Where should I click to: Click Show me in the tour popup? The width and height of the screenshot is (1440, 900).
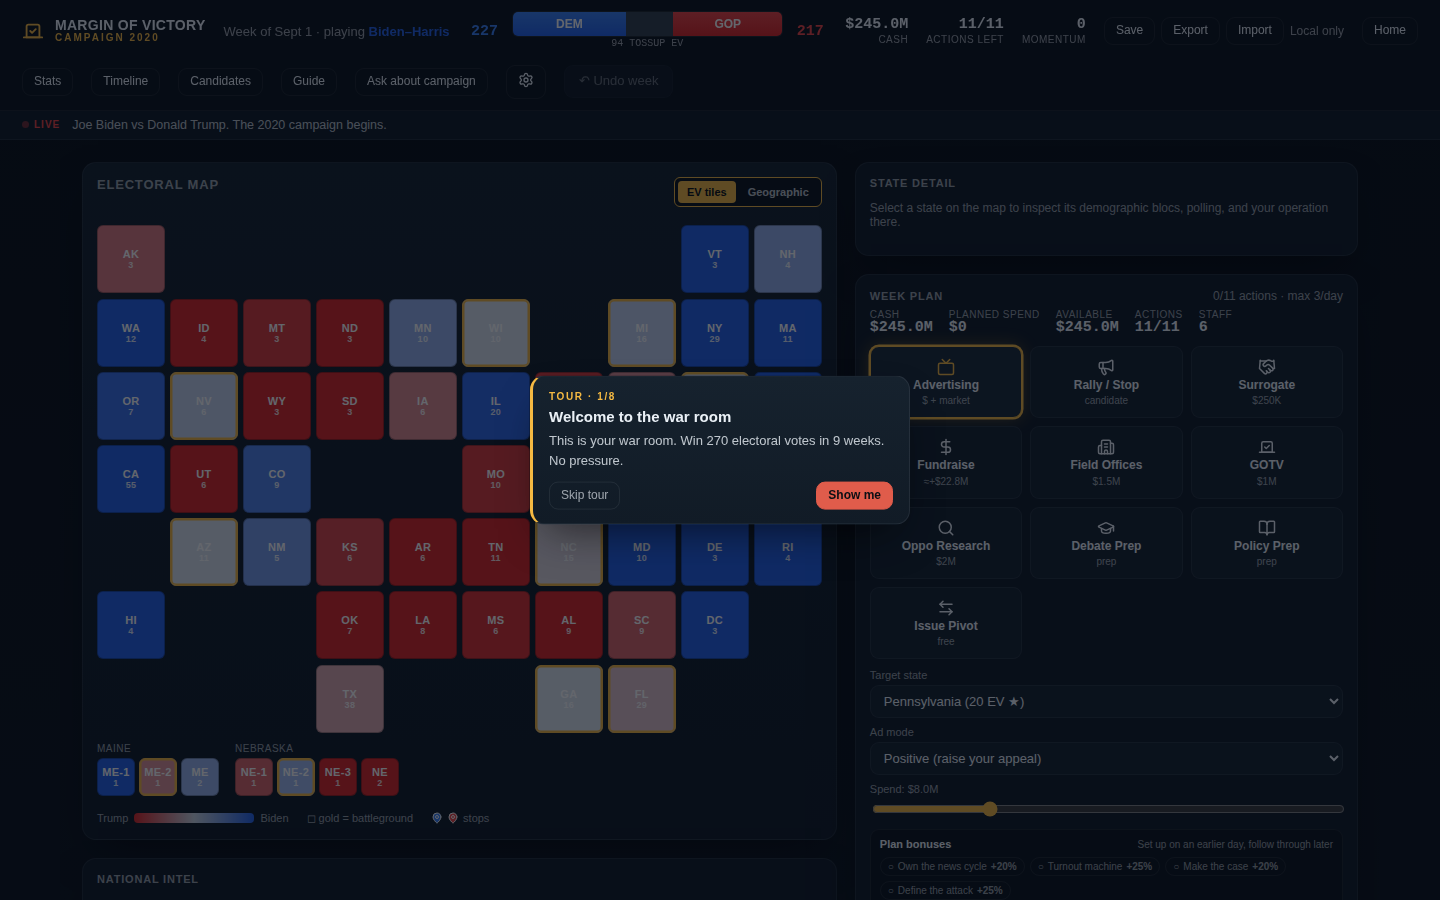854,495
